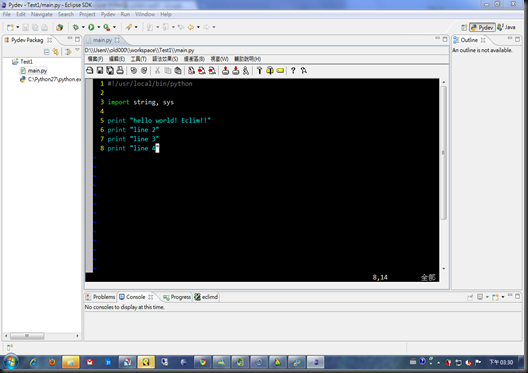Close the main.py editor tab
The image size is (528, 373).
117,40
